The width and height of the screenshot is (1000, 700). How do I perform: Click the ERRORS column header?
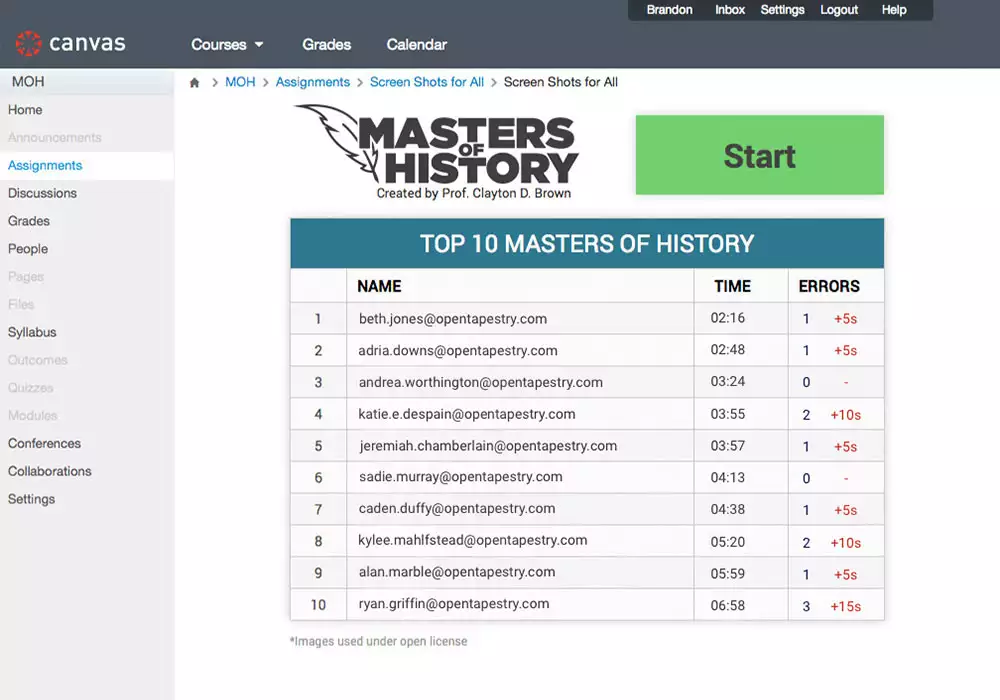(828, 286)
